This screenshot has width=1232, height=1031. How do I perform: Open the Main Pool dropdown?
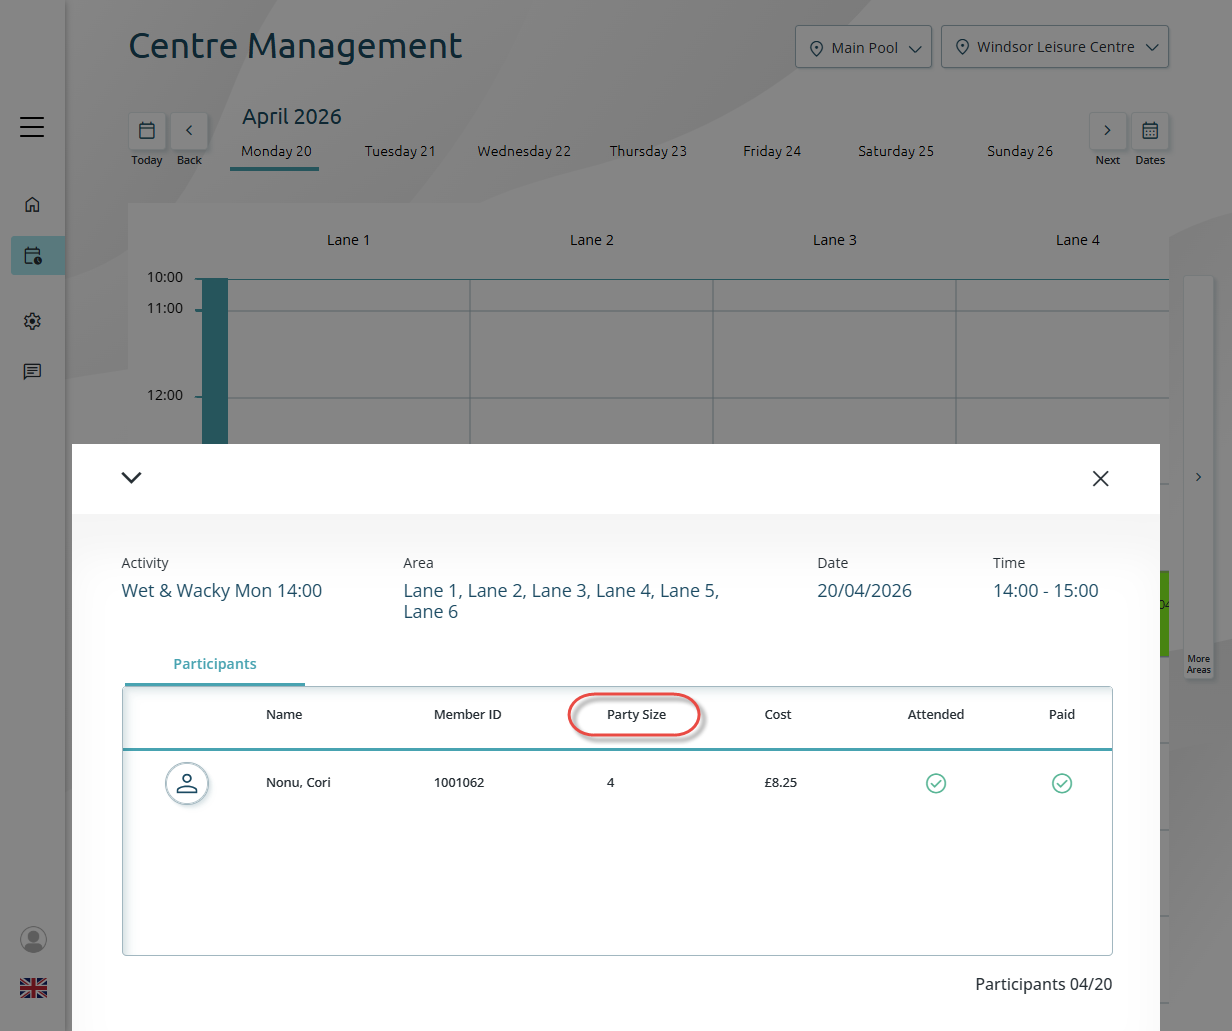pos(864,47)
